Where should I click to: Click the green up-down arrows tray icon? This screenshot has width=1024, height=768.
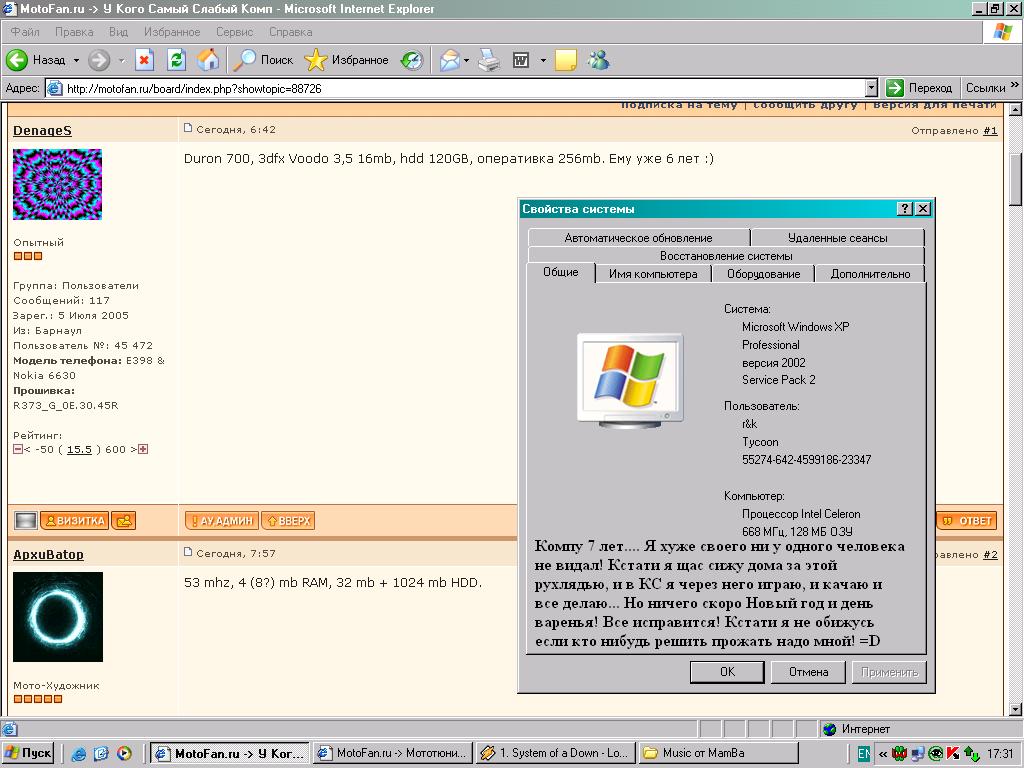click(972, 754)
